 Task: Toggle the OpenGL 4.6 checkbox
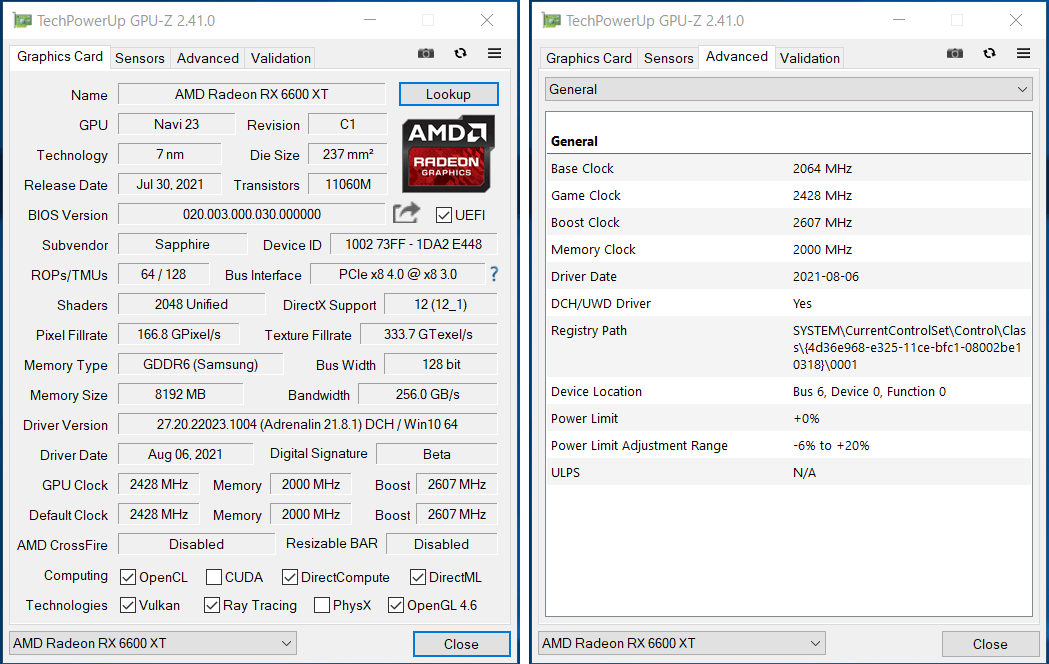click(396, 605)
